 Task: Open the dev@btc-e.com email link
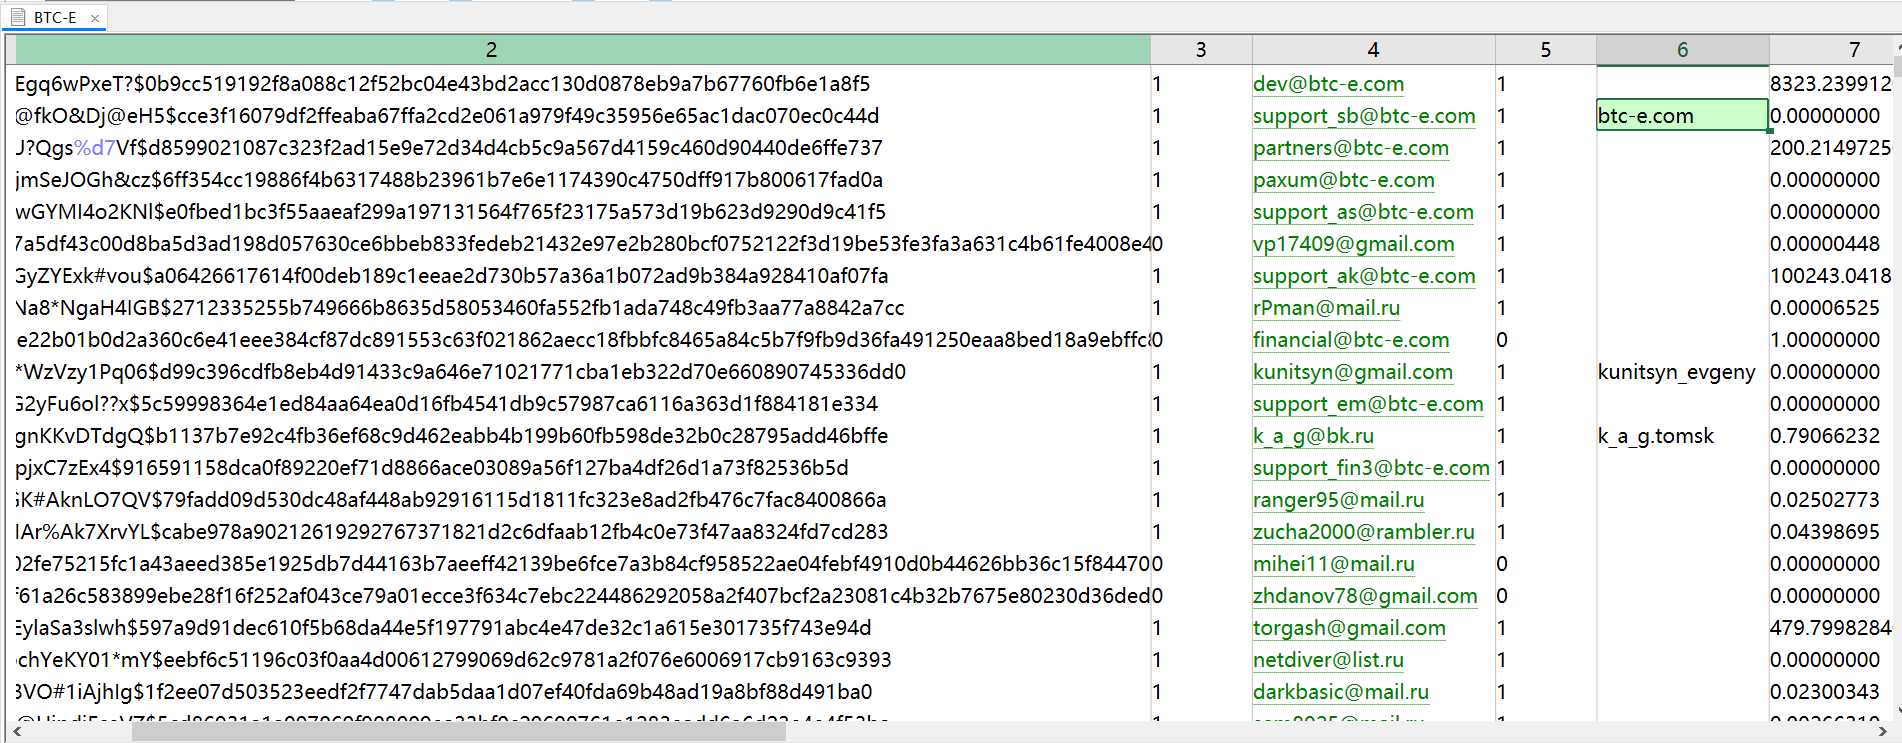click(x=1328, y=84)
